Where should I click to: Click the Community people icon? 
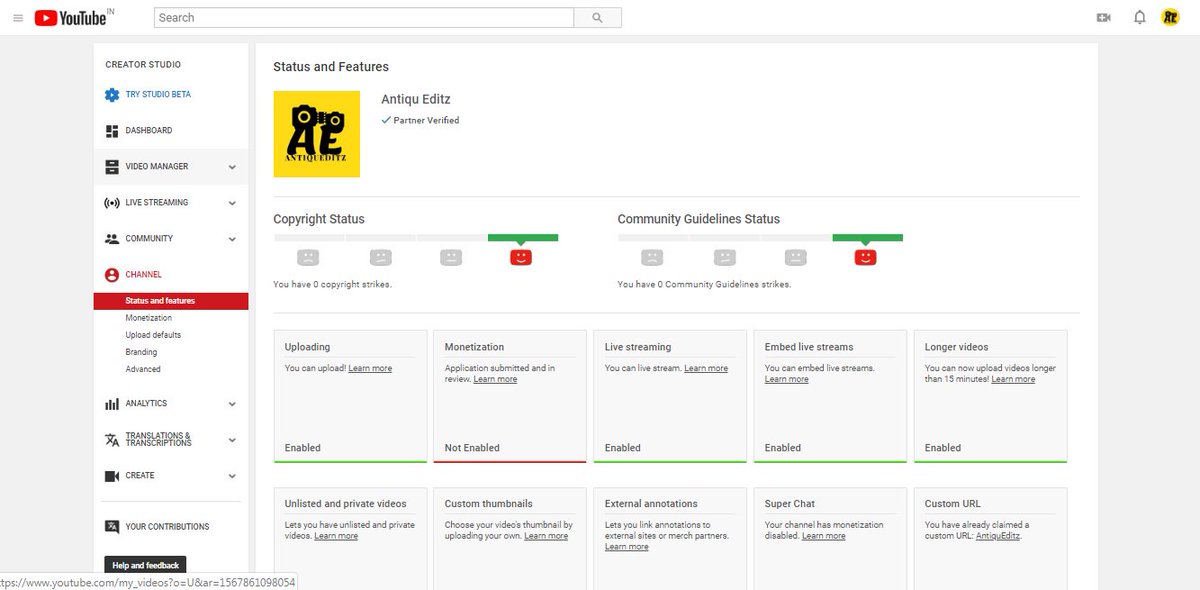[112, 239]
